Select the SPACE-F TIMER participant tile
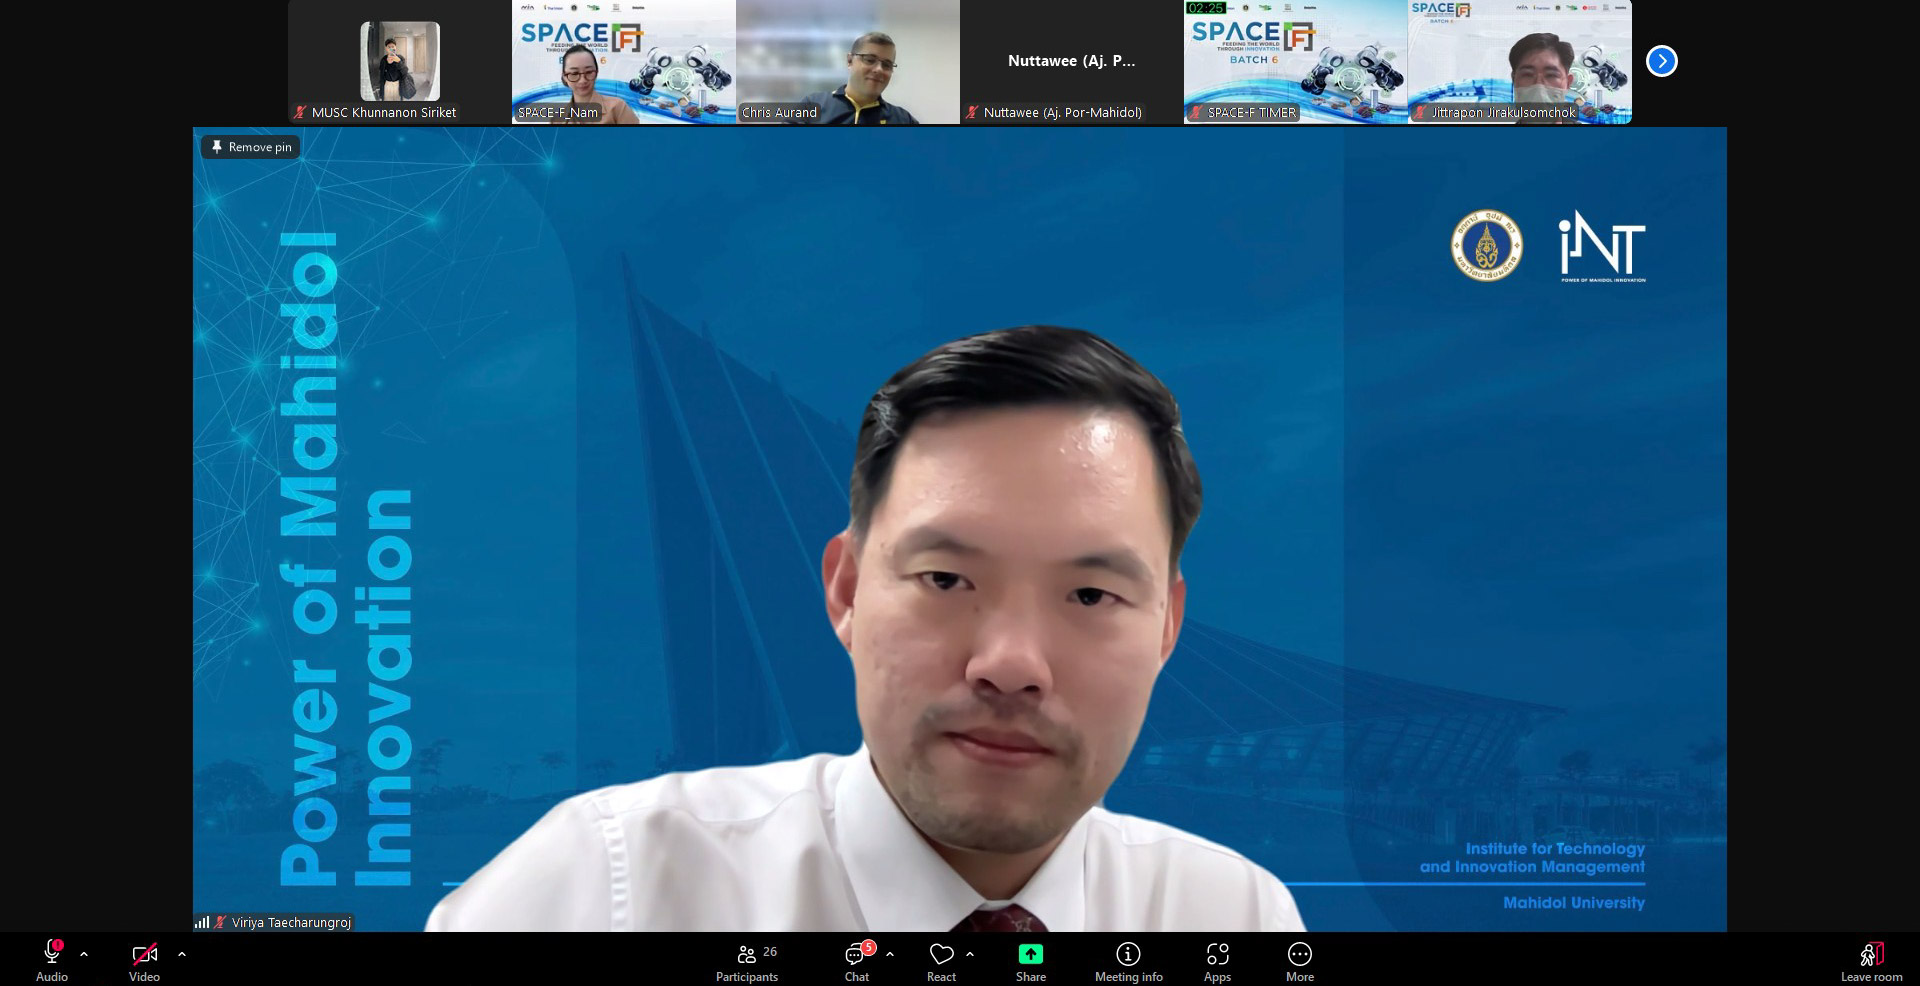Screen dimensions: 1920x986 coord(1295,60)
